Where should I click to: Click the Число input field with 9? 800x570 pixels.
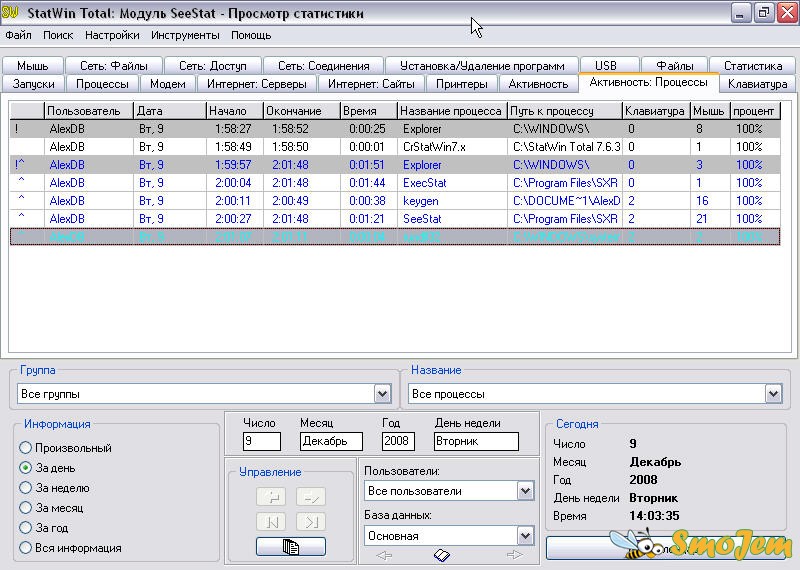click(x=262, y=441)
